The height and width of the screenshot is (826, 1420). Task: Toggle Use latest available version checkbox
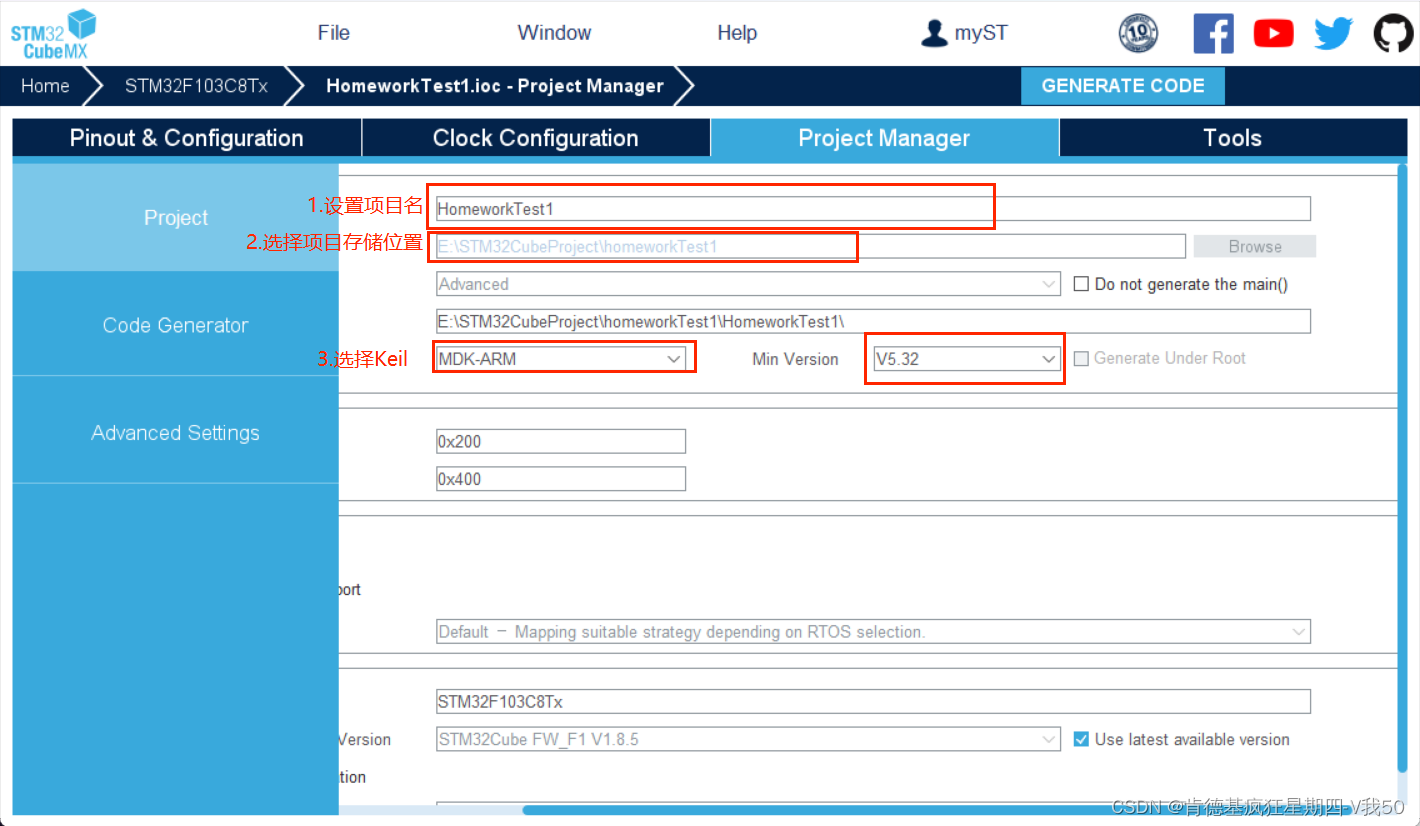[1081, 739]
